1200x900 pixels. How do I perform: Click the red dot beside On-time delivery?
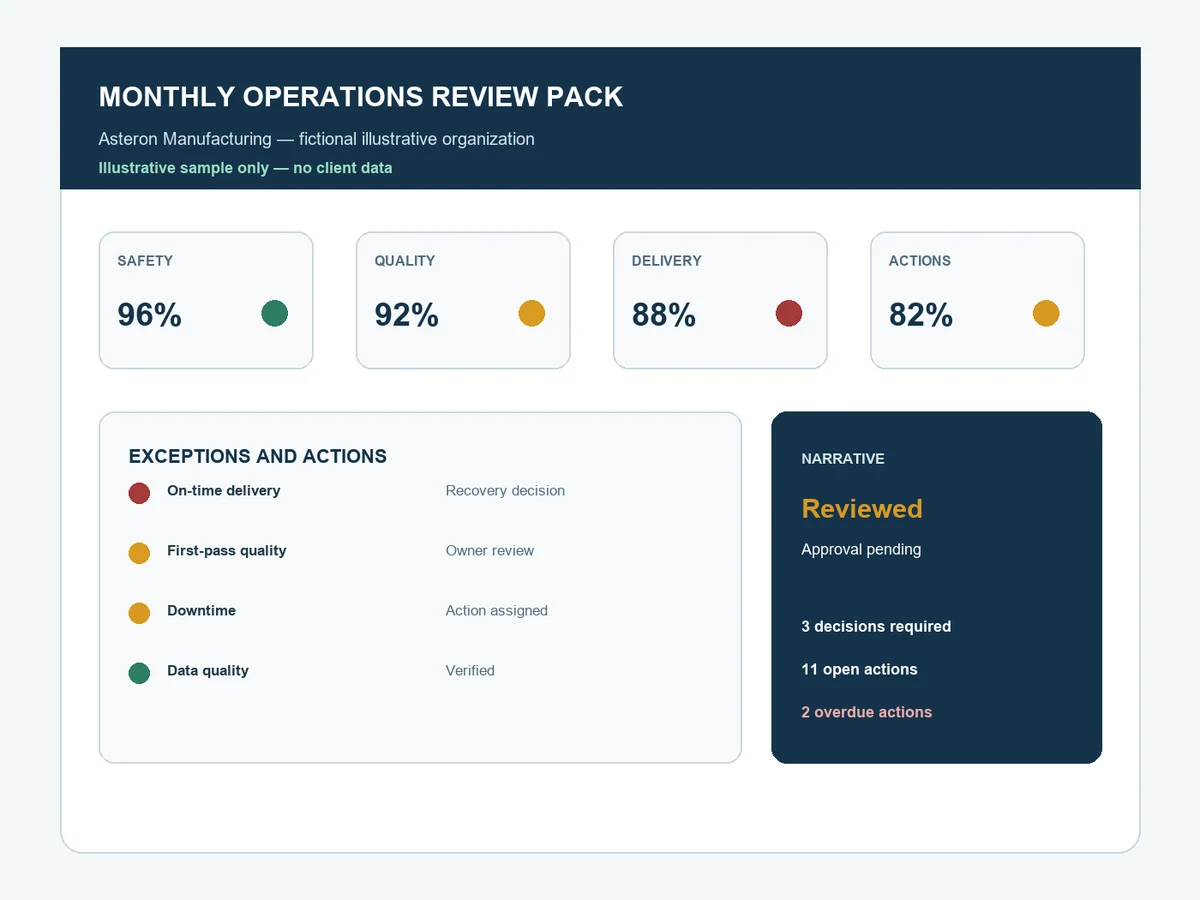point(139,493)
